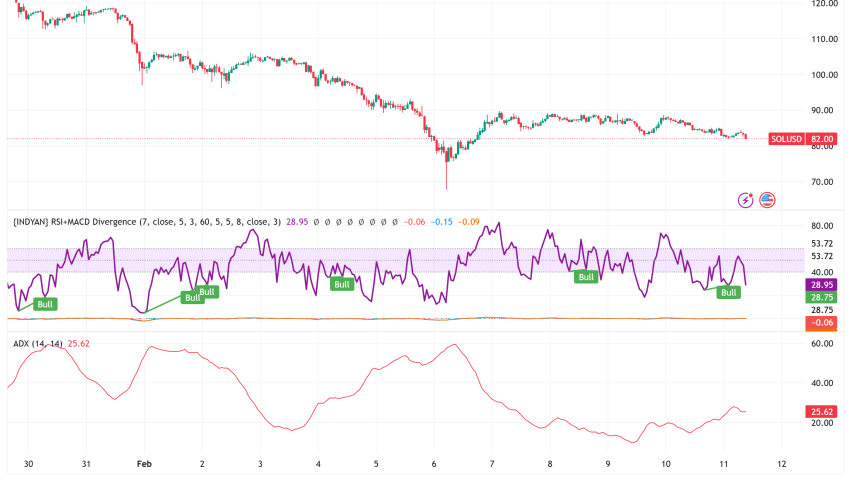Click the orange -0.06 MACD value tag
Image resolution: width=852 pixels, height=485 pixels.
pyautogui.click(x=823, y=322)
